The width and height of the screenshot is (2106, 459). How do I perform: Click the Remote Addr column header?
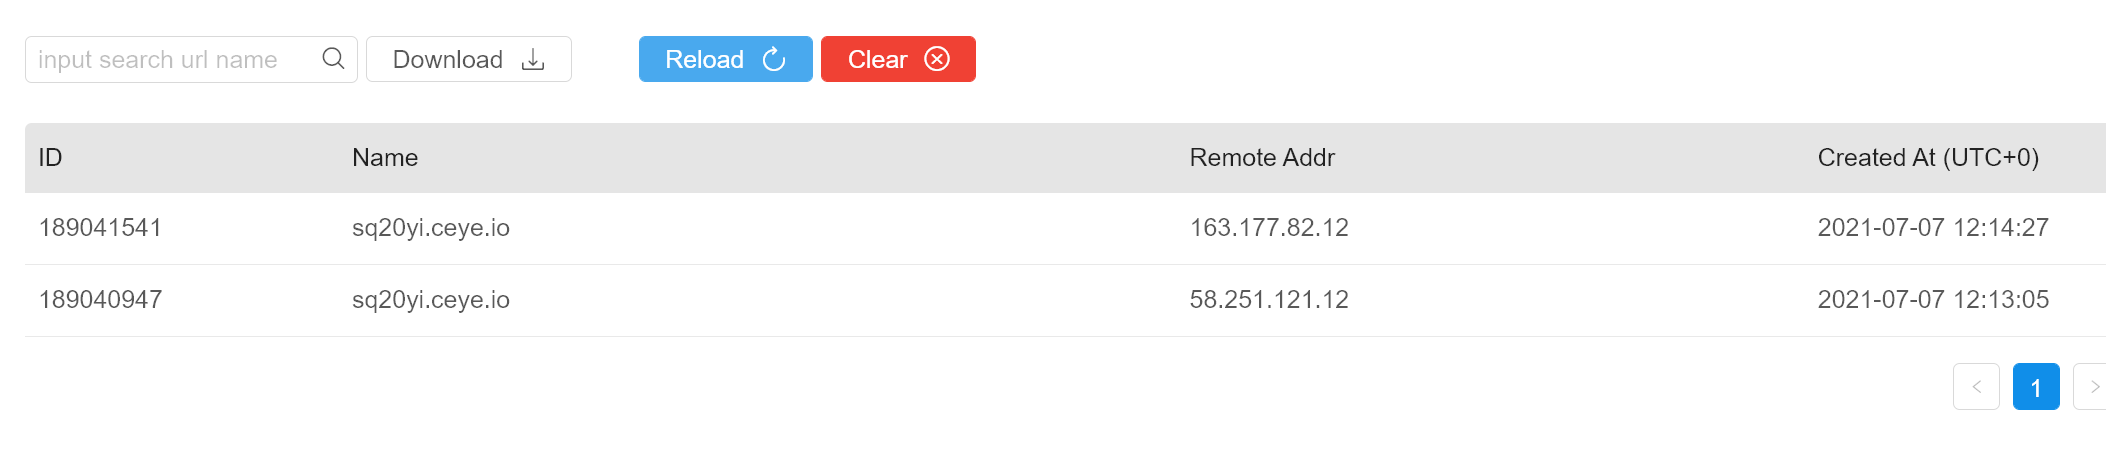[1262, 158]
